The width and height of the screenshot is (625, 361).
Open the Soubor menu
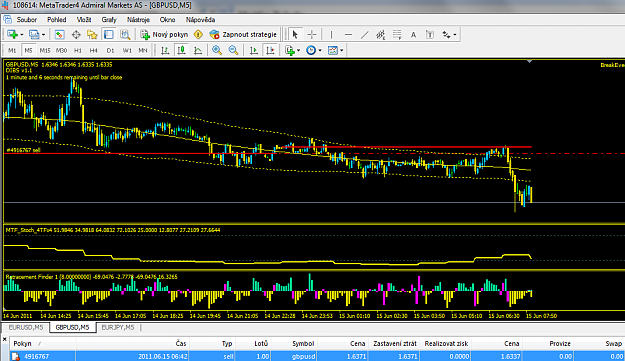(x=26, y=20)
